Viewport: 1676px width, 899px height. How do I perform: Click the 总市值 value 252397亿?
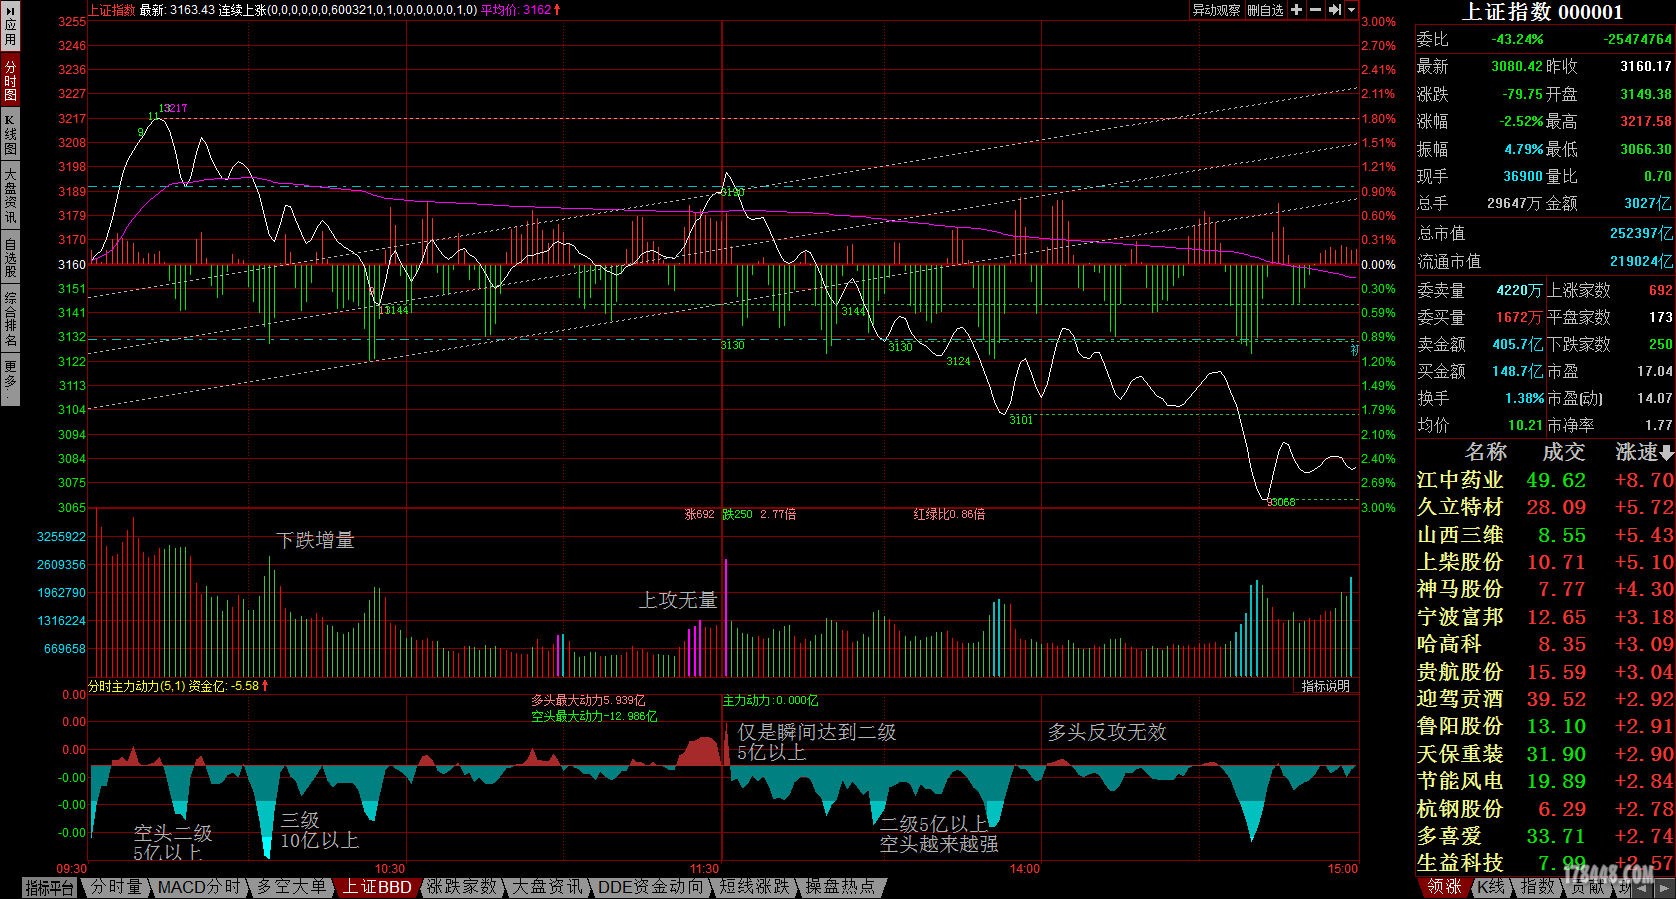pyautogui.click(x=1641, y=233)
